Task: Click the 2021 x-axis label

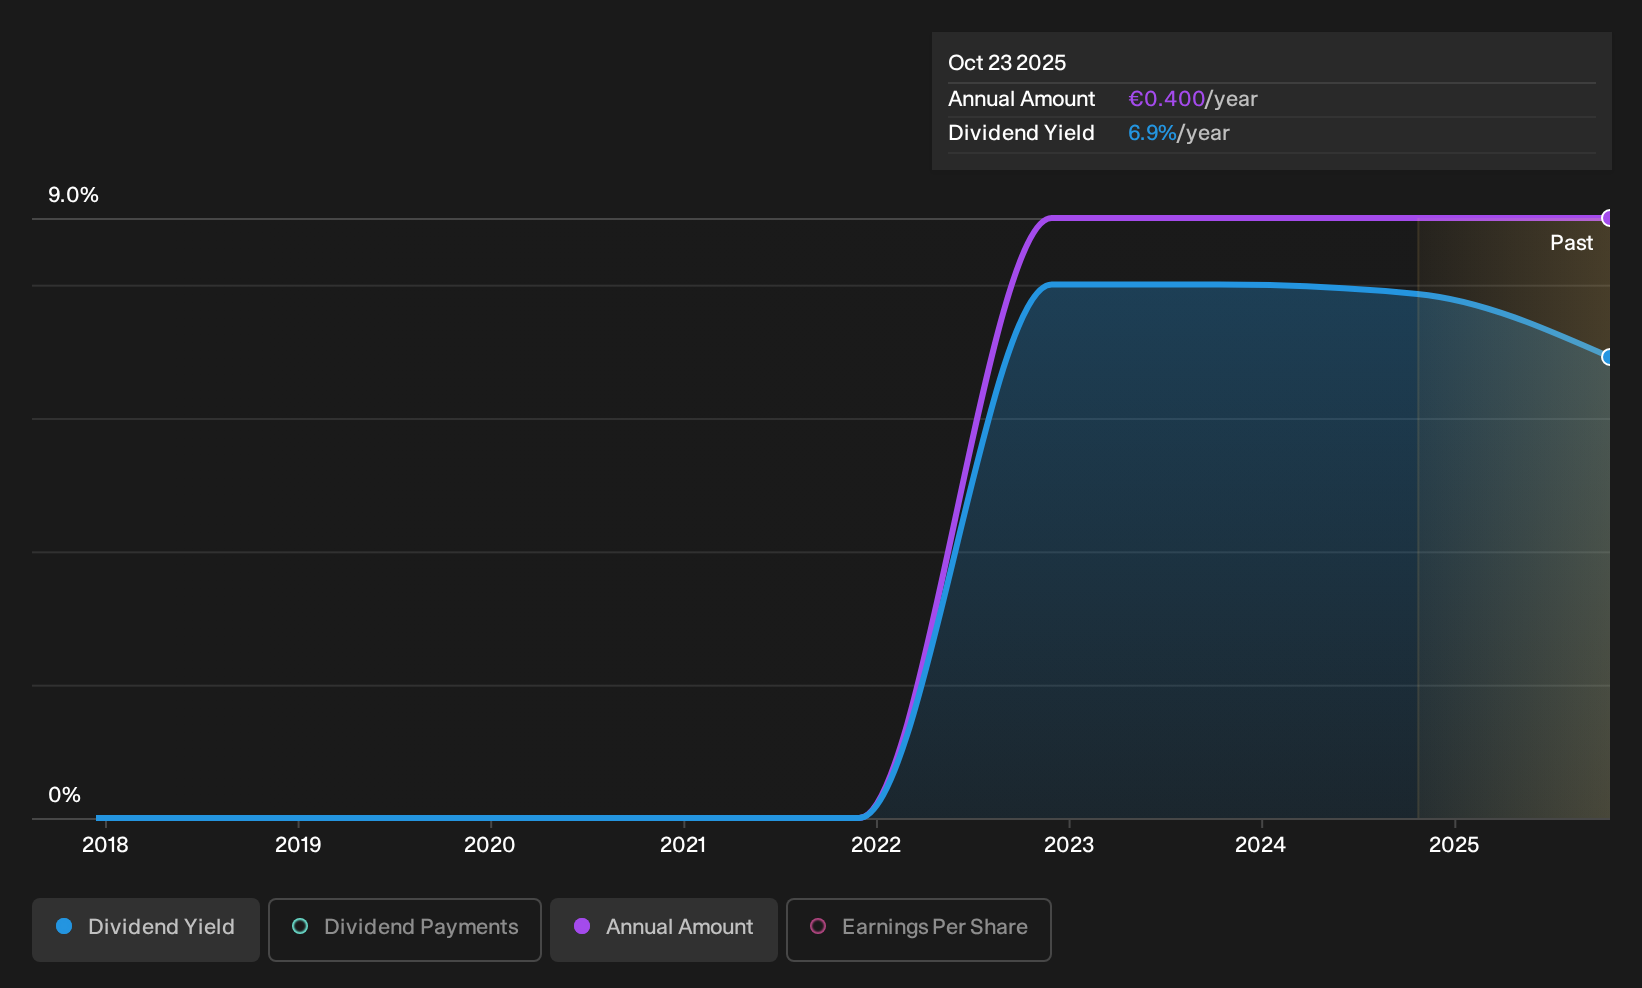Action: click(x=683, y=845)
